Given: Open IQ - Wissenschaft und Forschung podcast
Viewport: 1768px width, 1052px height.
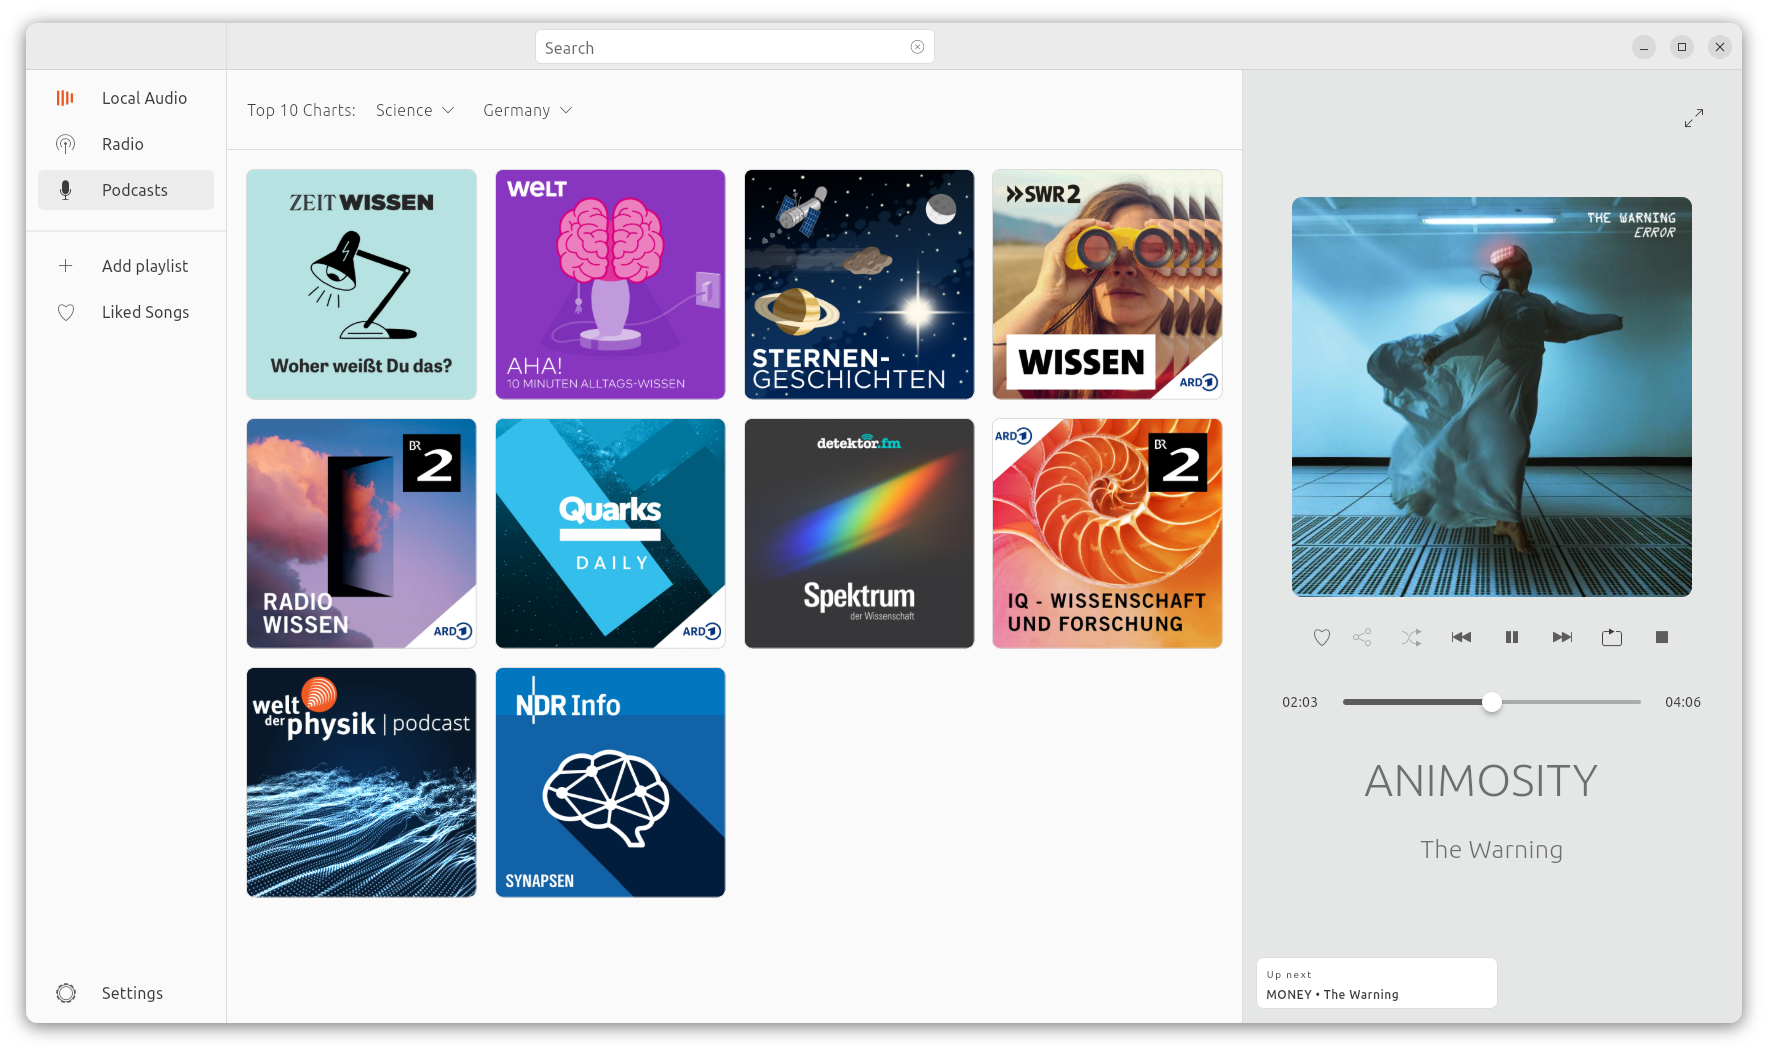Looking at the screenshot, I should [1107, 533].
